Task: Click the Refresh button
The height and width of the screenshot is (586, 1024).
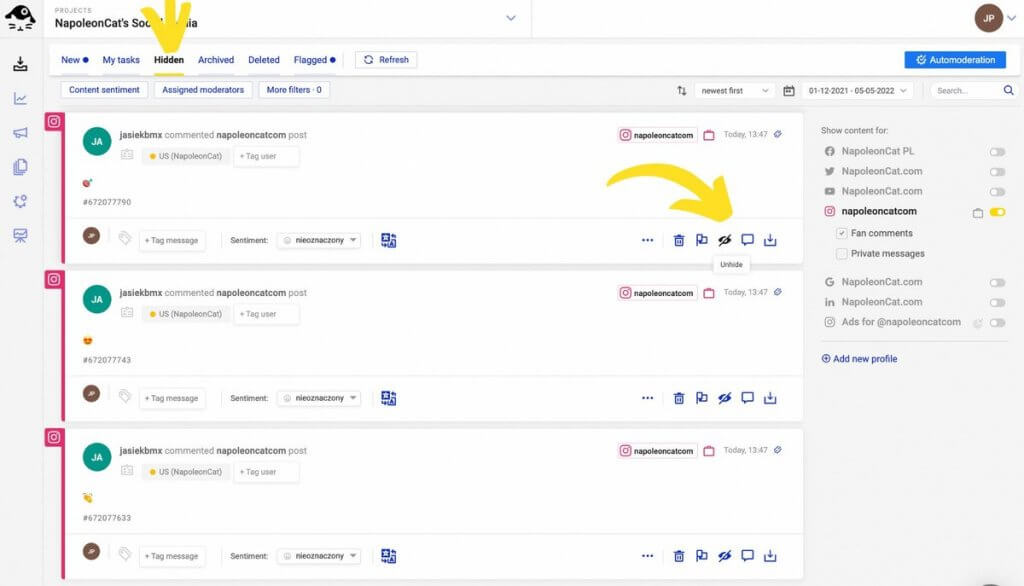Action: pos(386,60)
